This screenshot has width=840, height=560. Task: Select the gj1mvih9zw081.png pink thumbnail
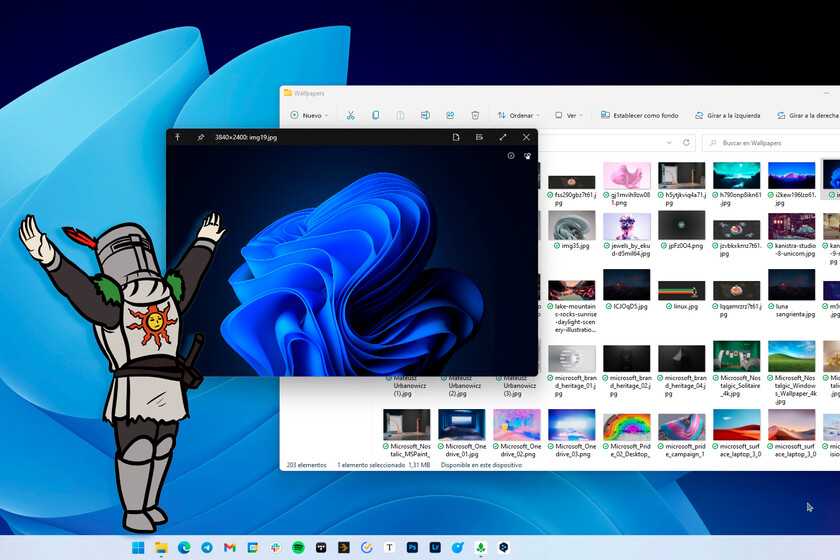(627, 175)
